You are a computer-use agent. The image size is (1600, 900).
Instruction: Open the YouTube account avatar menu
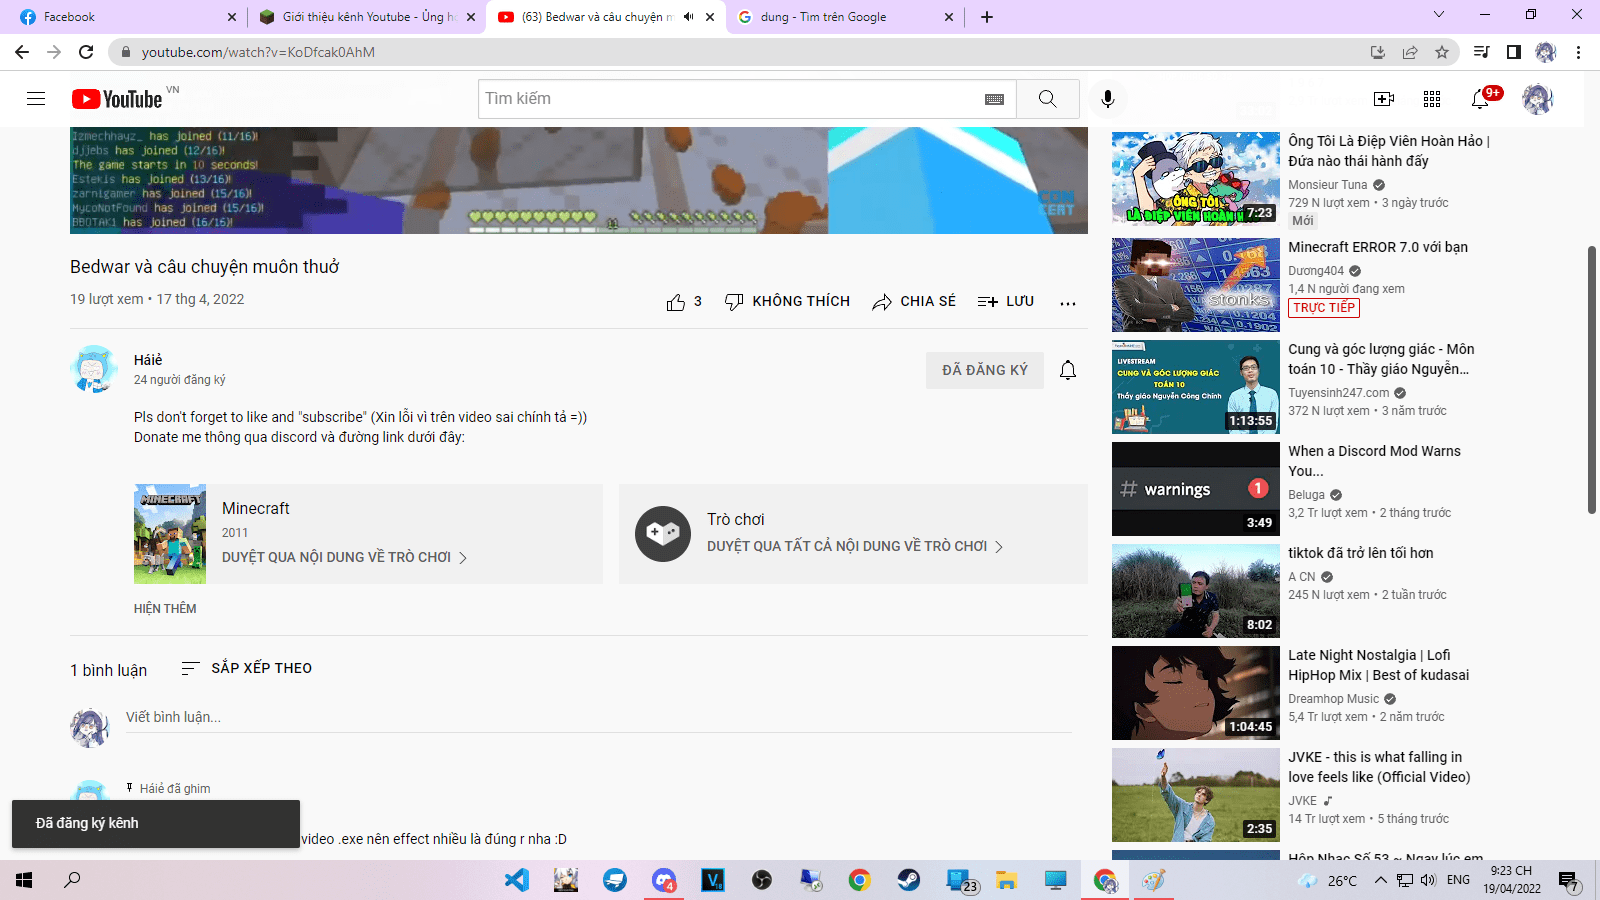point(1537,99)
